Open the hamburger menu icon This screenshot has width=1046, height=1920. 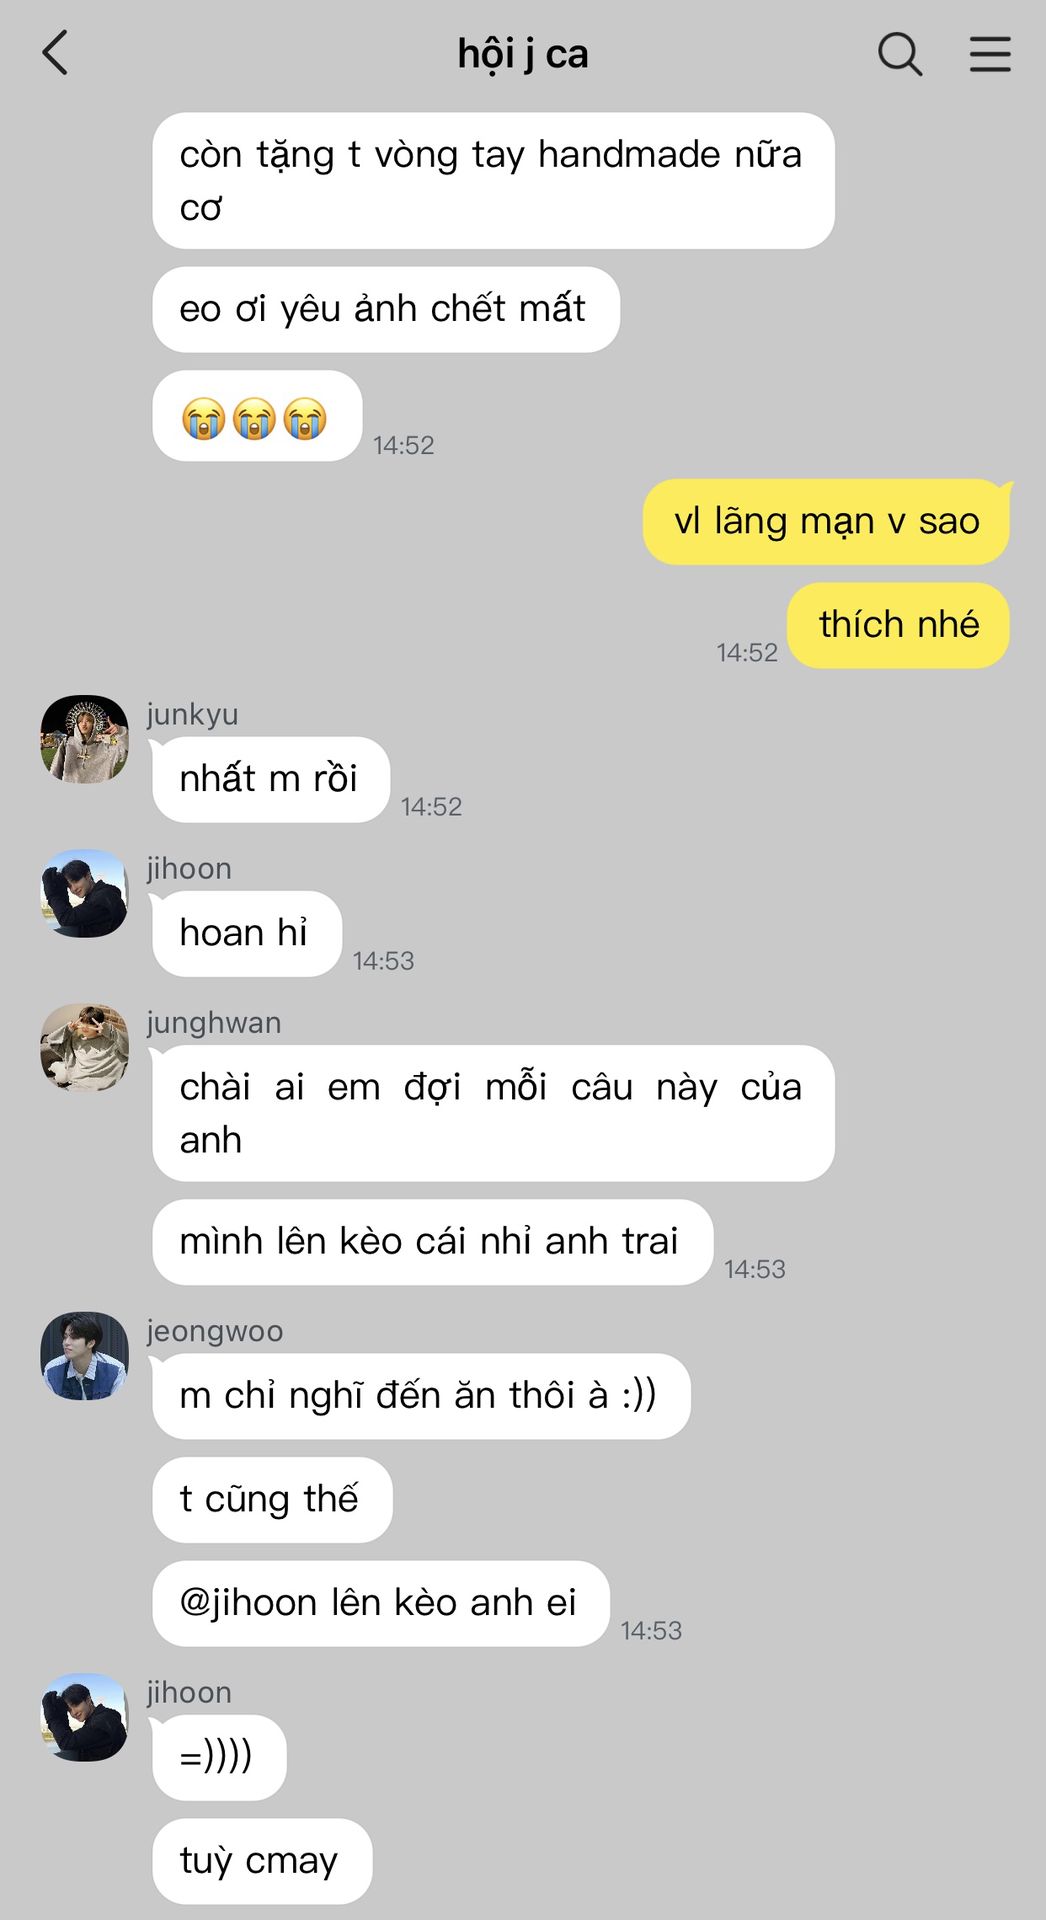click(990, 54)
